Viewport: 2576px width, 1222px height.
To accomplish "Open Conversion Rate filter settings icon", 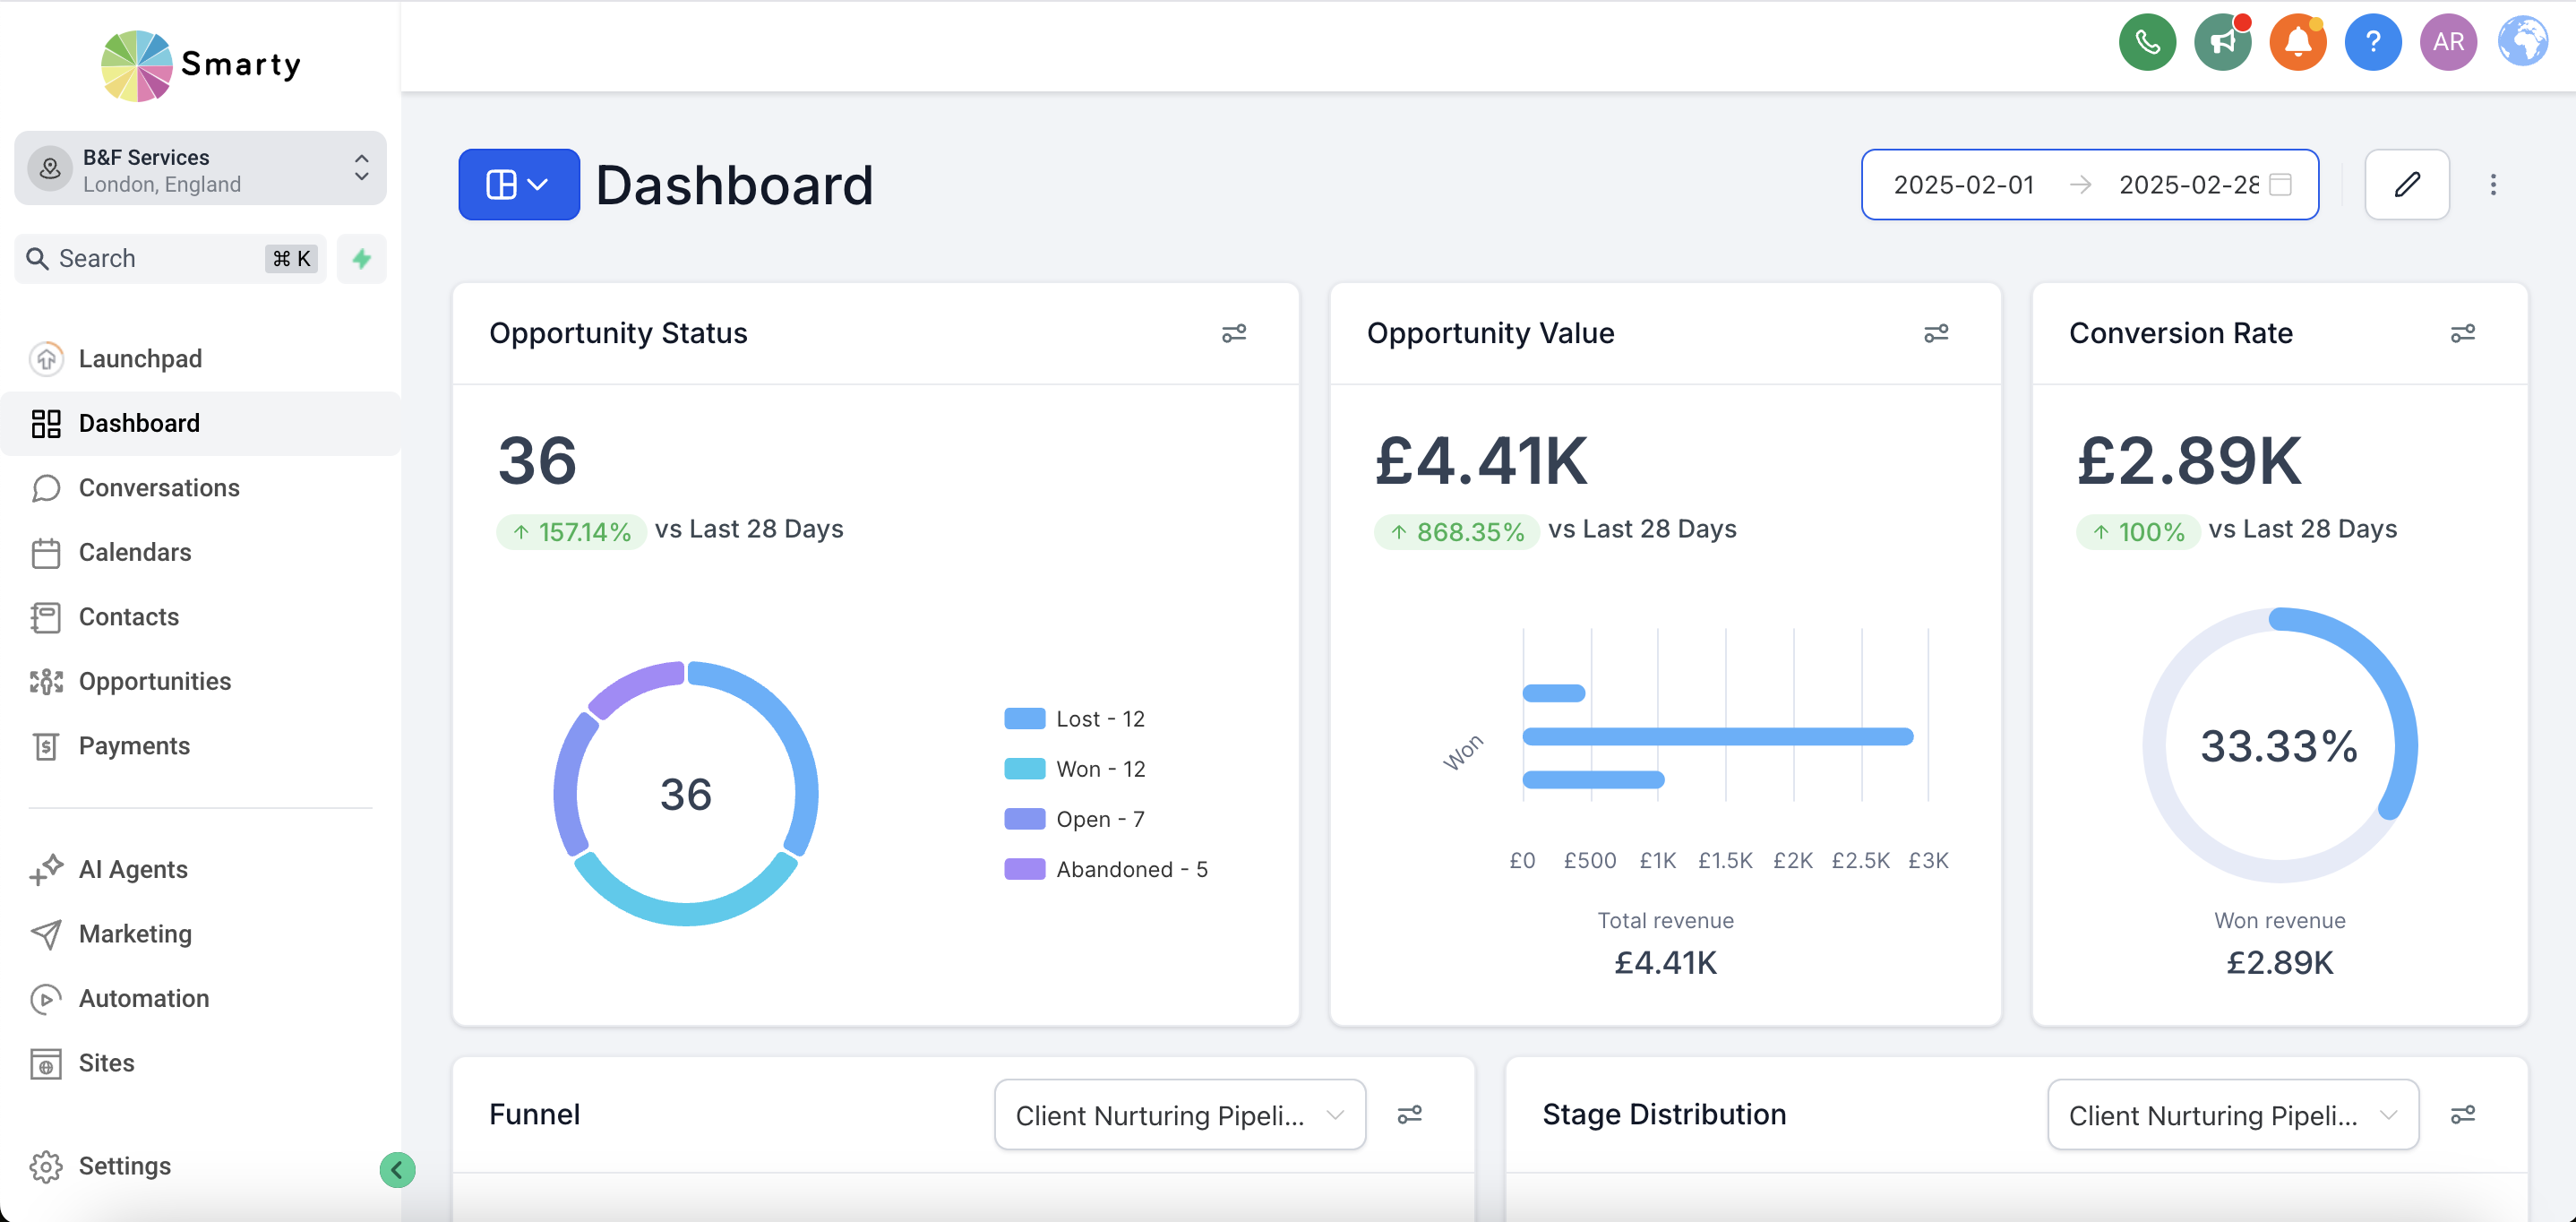I will click(x=2462, y=333).
